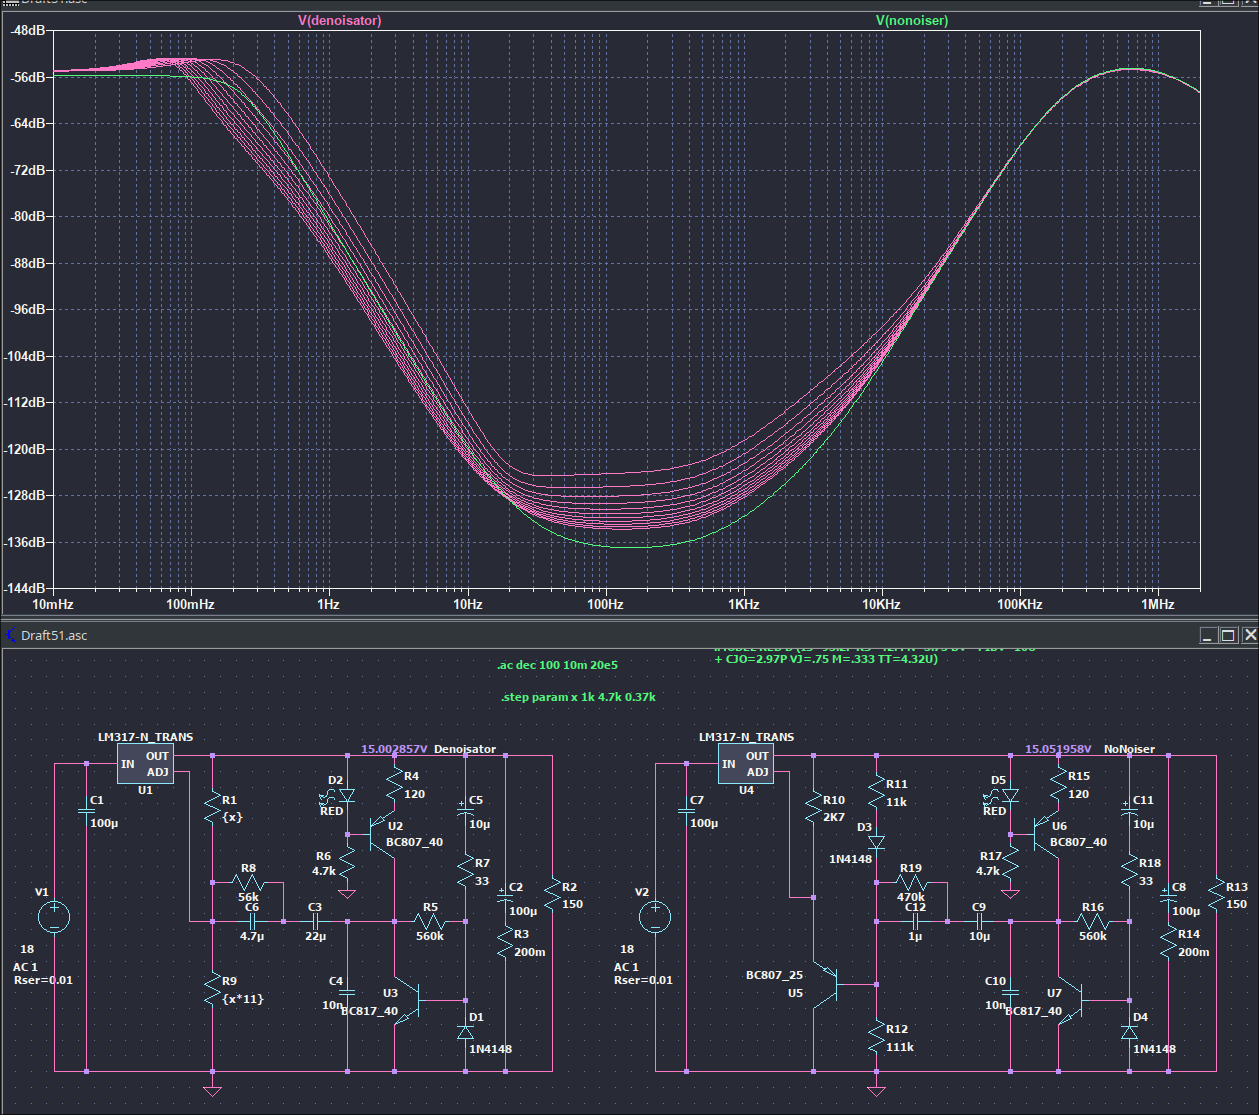
Task: Select the U6 BC807_40 transistor symbol
Action: (x=1047, y=835)
